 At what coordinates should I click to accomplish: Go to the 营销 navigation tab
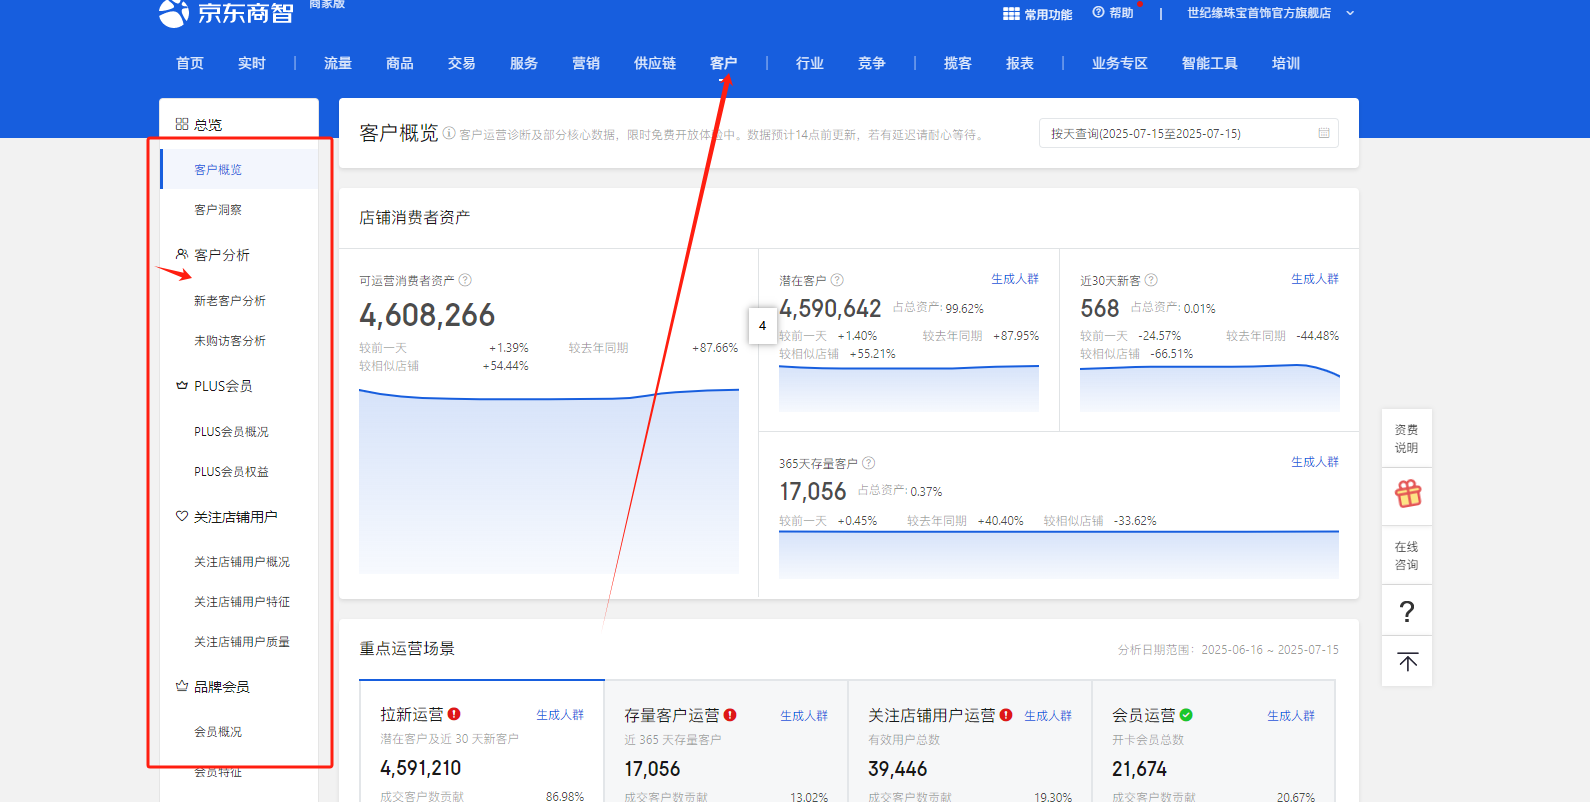[x=586, y=63]
